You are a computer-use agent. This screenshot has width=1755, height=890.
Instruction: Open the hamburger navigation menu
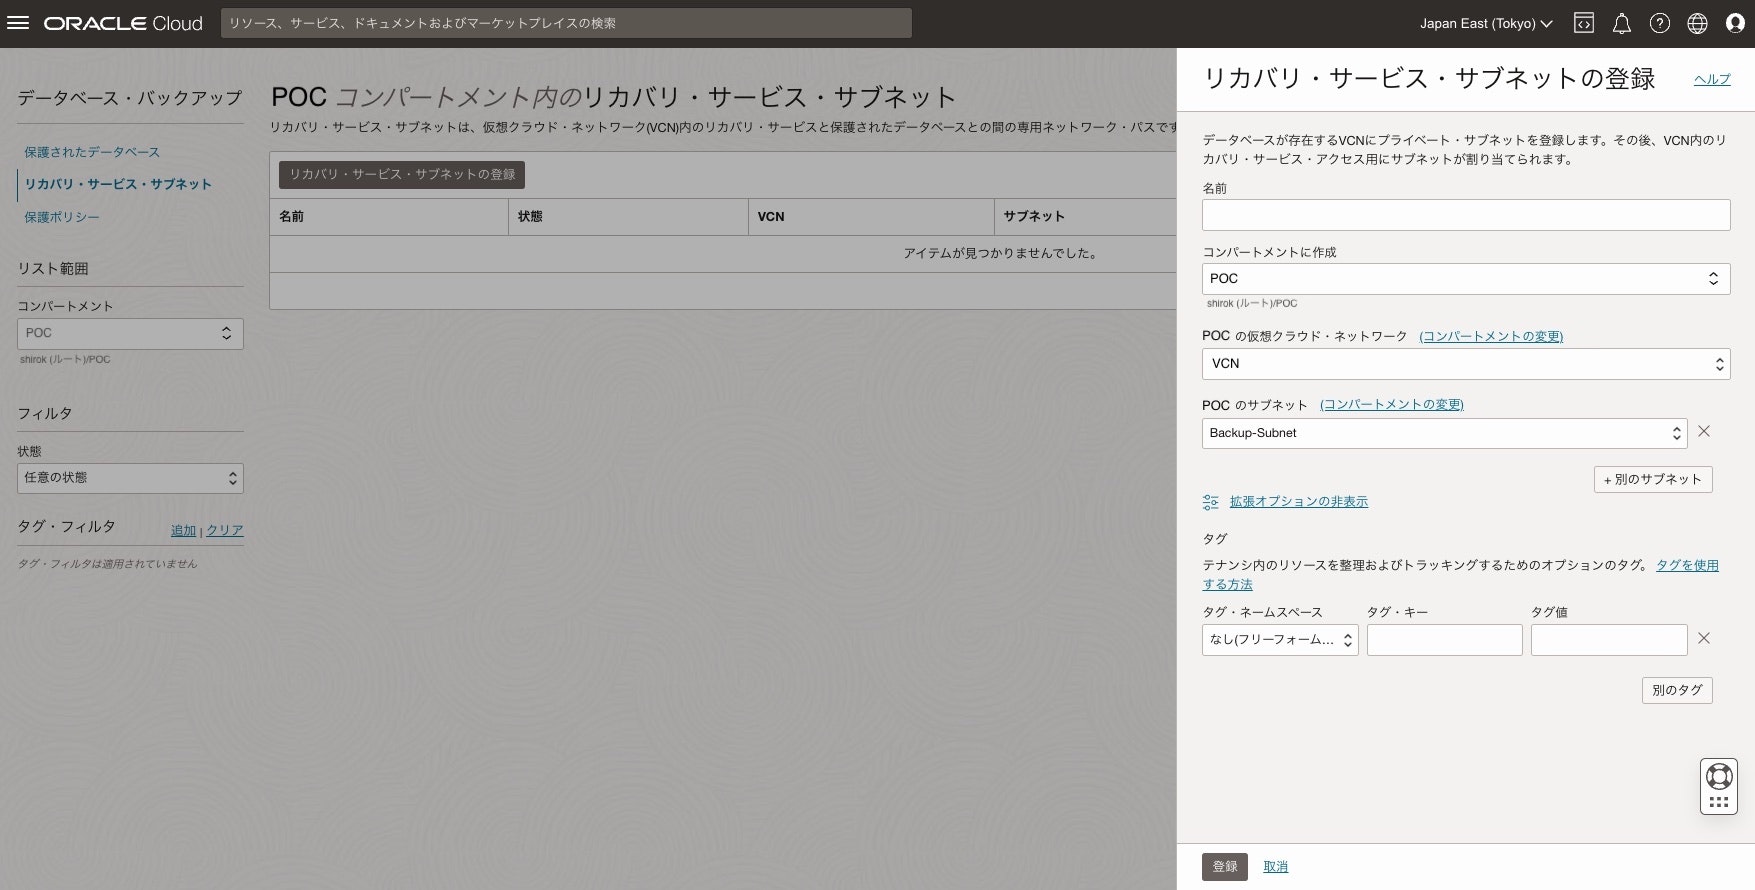(18, 23)
